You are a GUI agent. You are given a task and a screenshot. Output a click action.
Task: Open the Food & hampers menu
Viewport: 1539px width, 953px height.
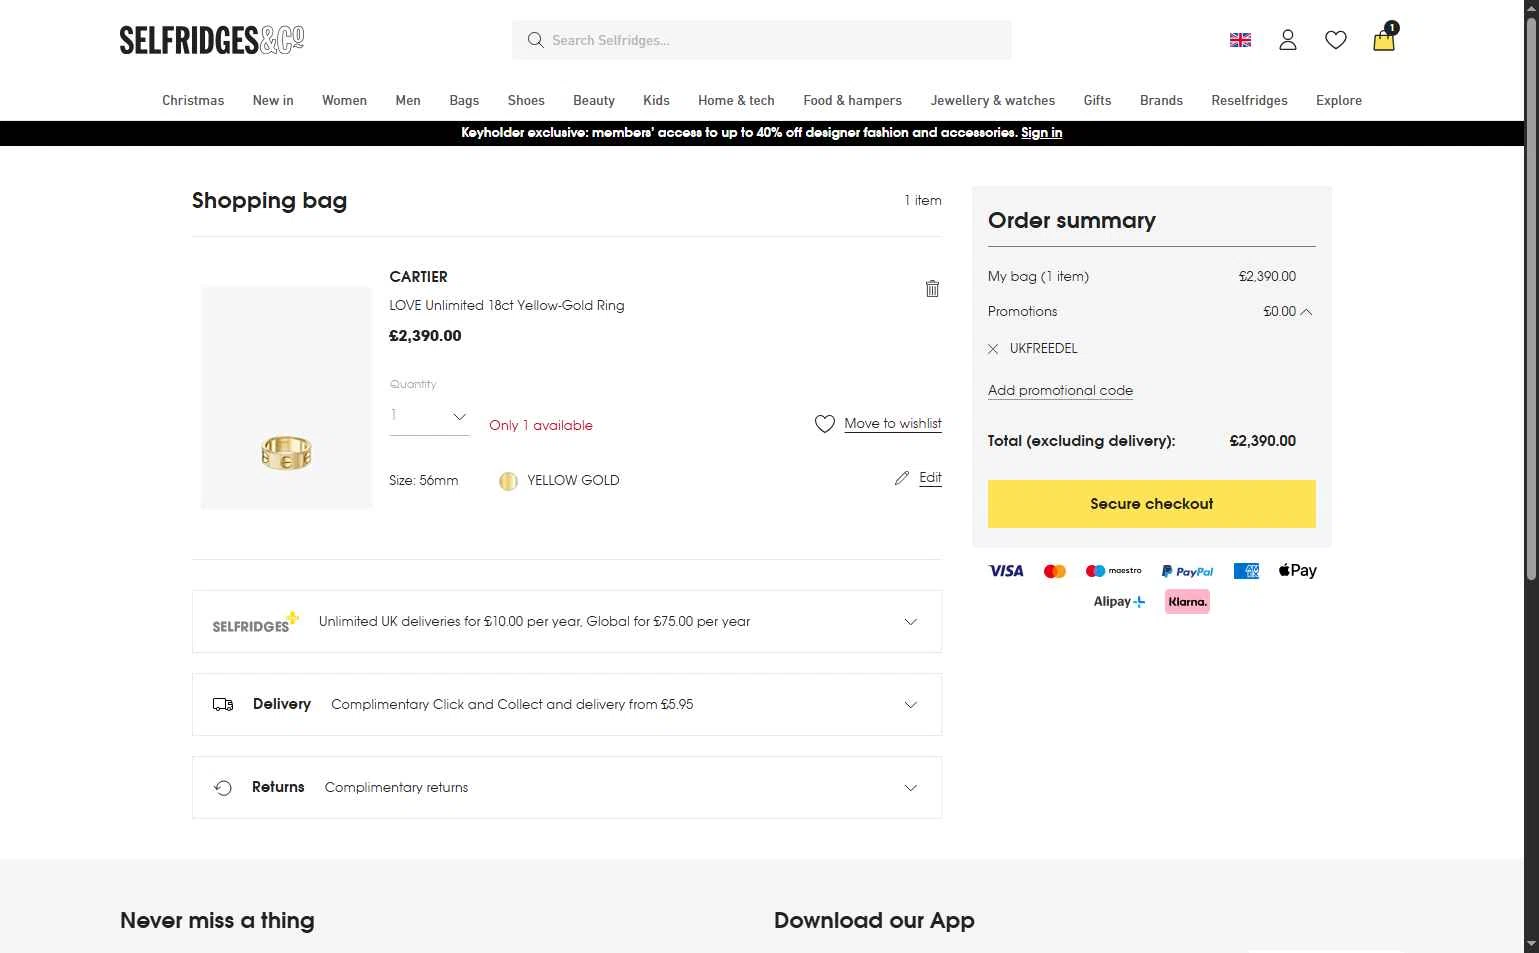(x=852, y=100)
